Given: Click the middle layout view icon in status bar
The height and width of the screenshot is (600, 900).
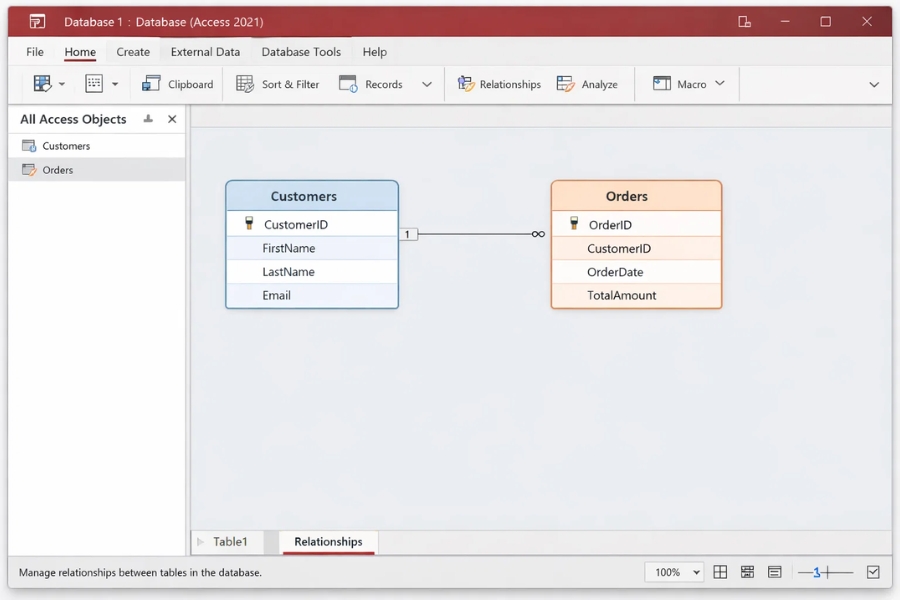Looking at the screenshot, I should pyautogui.click(x=747, y=572).
